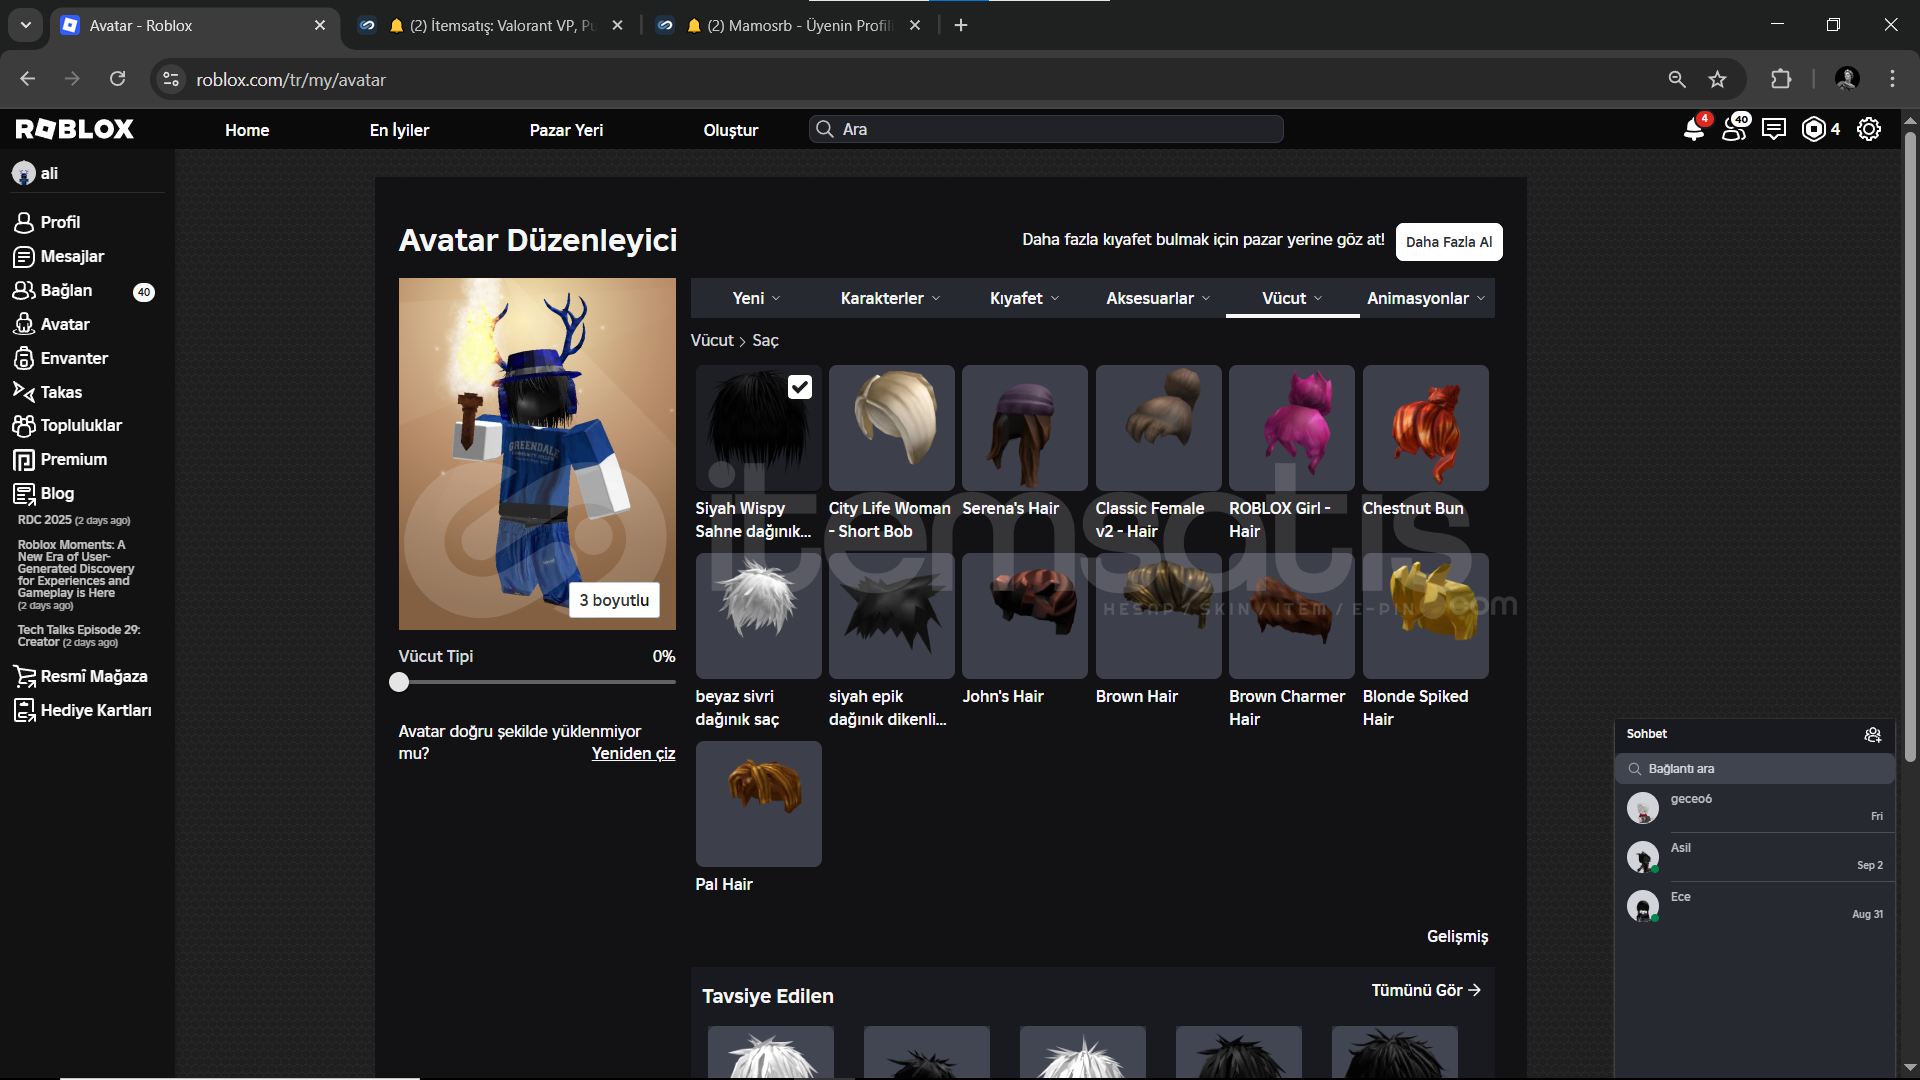Viewport: 1920px width, 1080px height.
Task: Select Serena's Hair thumbnail
Action: [1025, 428]
